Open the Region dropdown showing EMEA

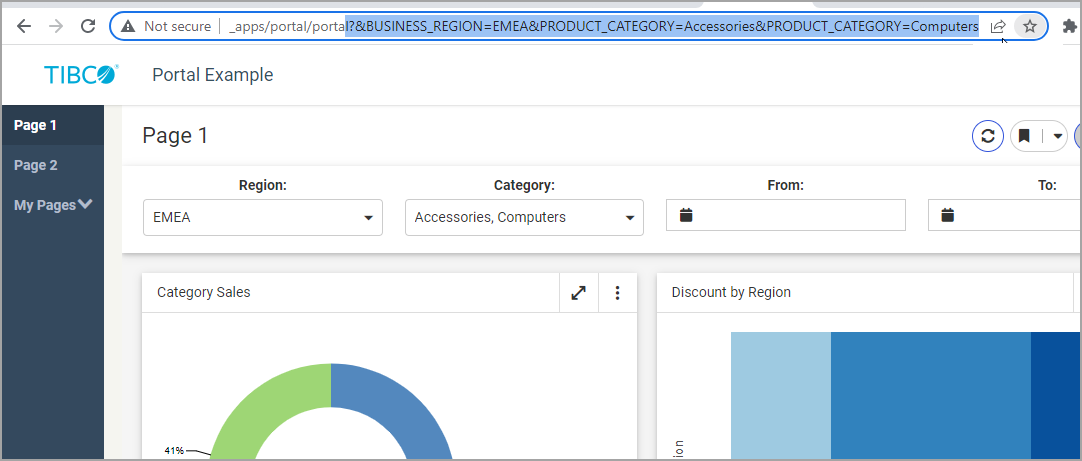(x=263, y=217)
